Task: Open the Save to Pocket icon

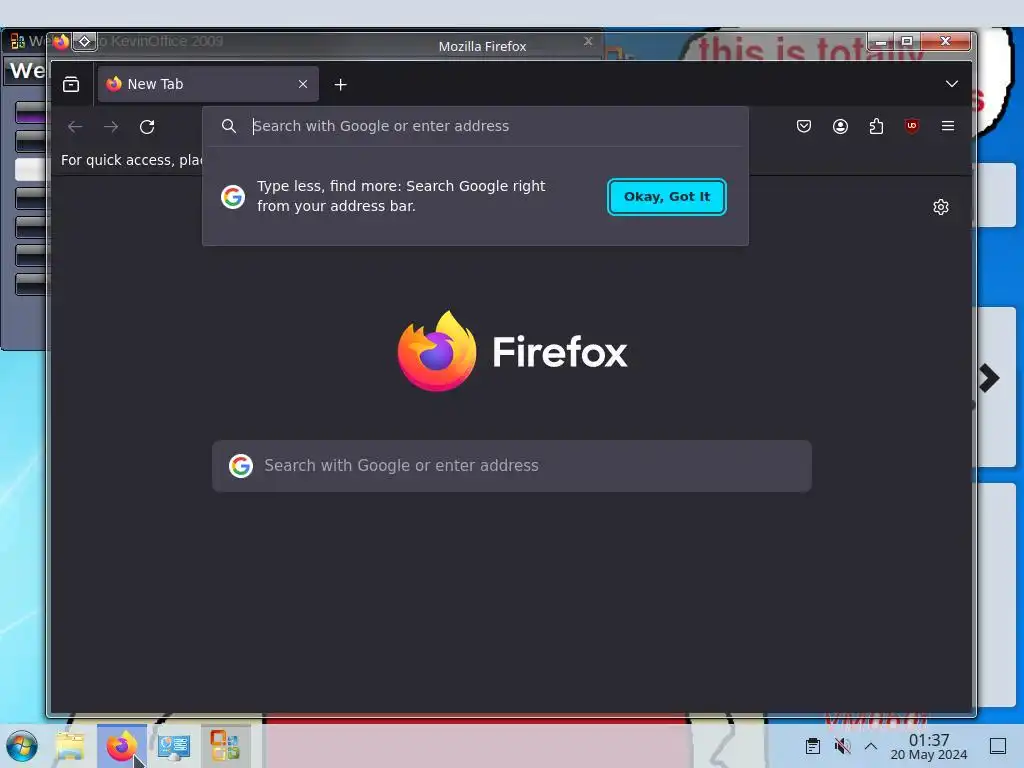Action: click(x=804, y=126)
